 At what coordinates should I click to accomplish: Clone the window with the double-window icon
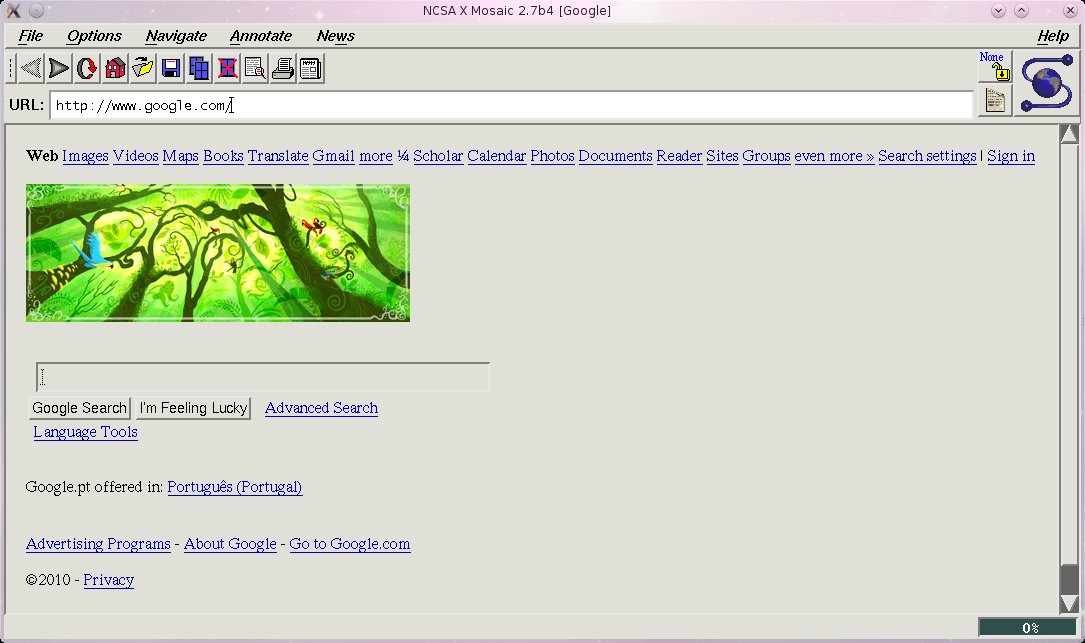tap(199, 68)
